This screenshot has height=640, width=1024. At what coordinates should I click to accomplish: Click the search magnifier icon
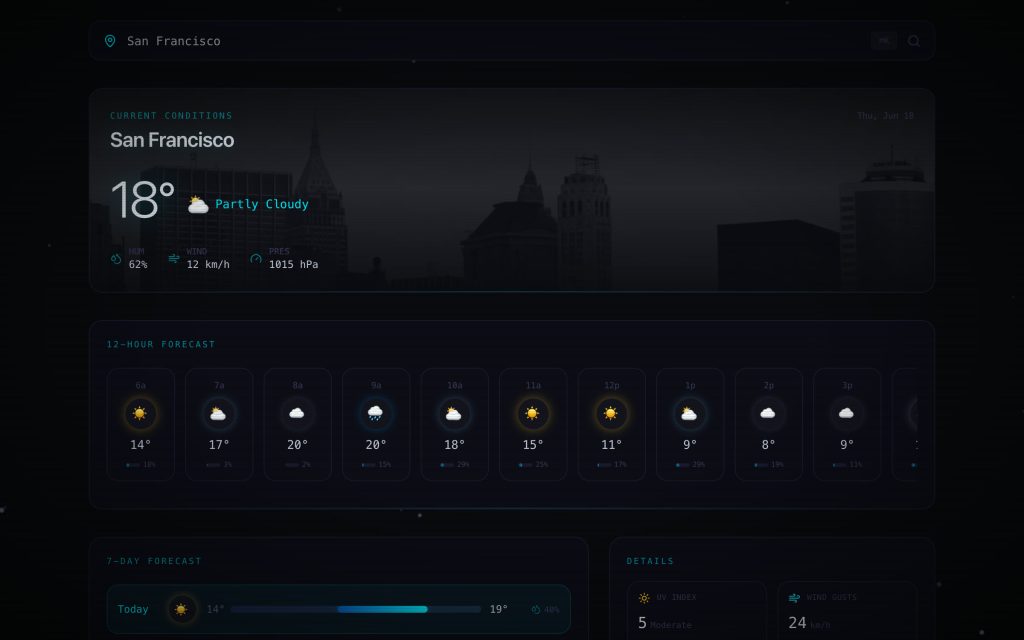(x=914, y=41)
